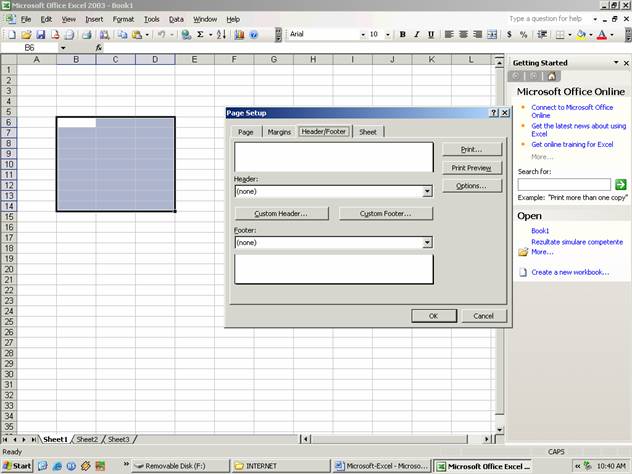Click the Search for input field
632x474 pixels.
pyautogui.click(x=564, y=185)
